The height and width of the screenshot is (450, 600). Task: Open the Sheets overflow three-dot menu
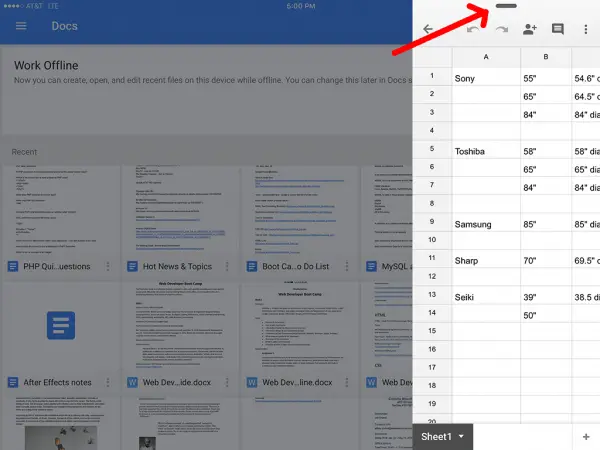(585, 29)
